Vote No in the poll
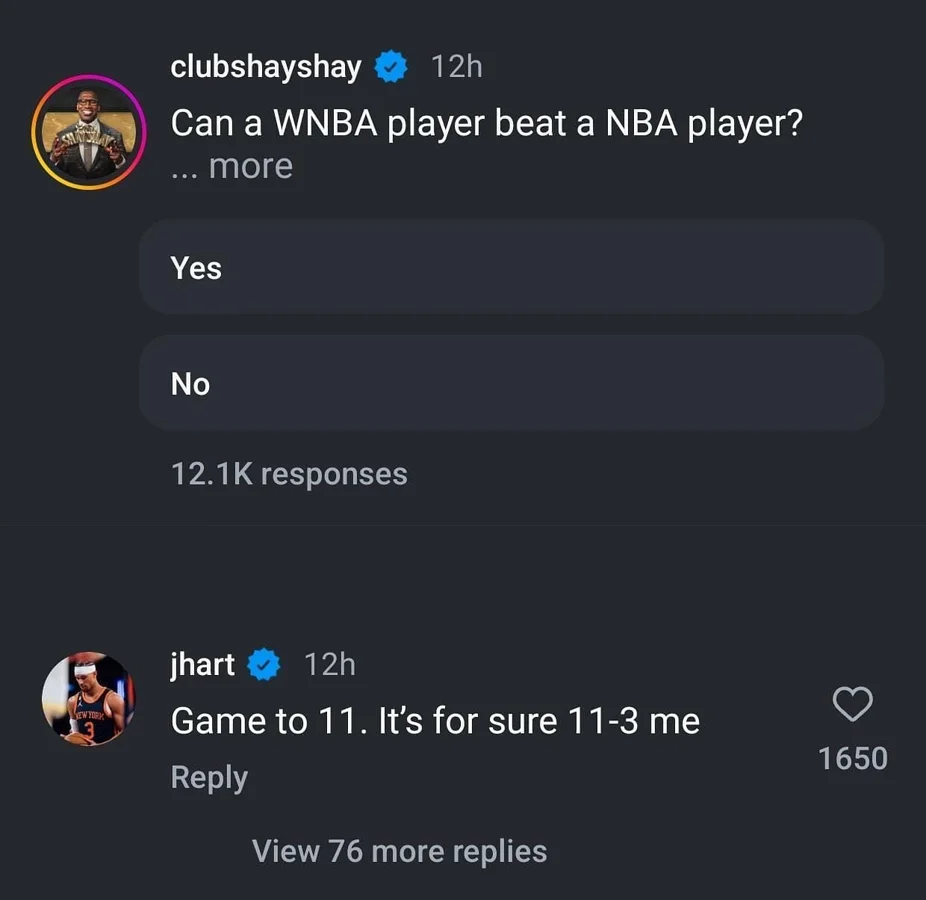 pos(511,384)
